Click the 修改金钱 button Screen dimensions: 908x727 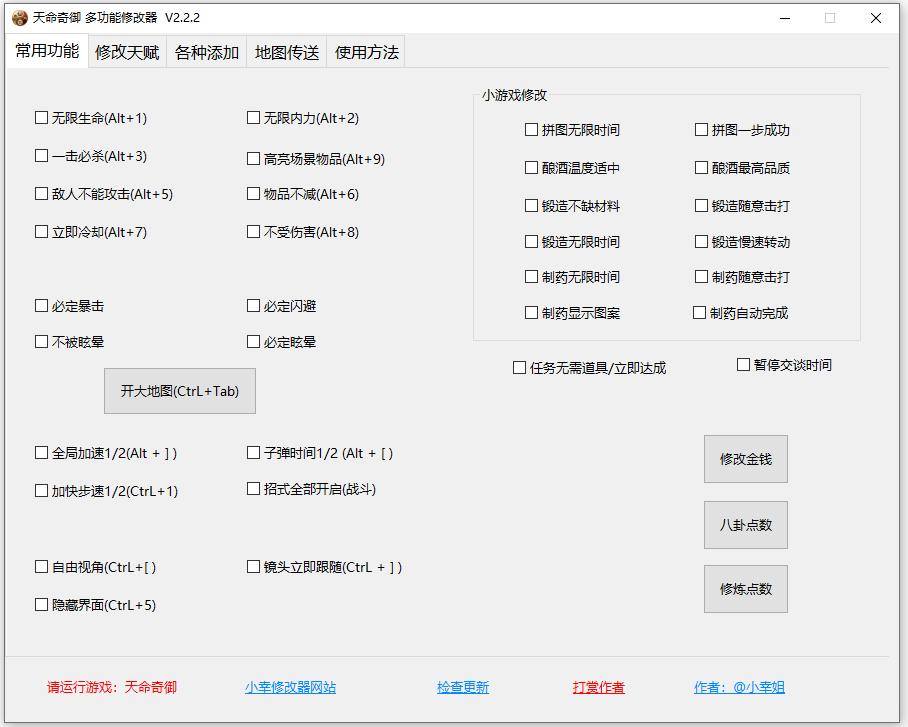(745, 458)
